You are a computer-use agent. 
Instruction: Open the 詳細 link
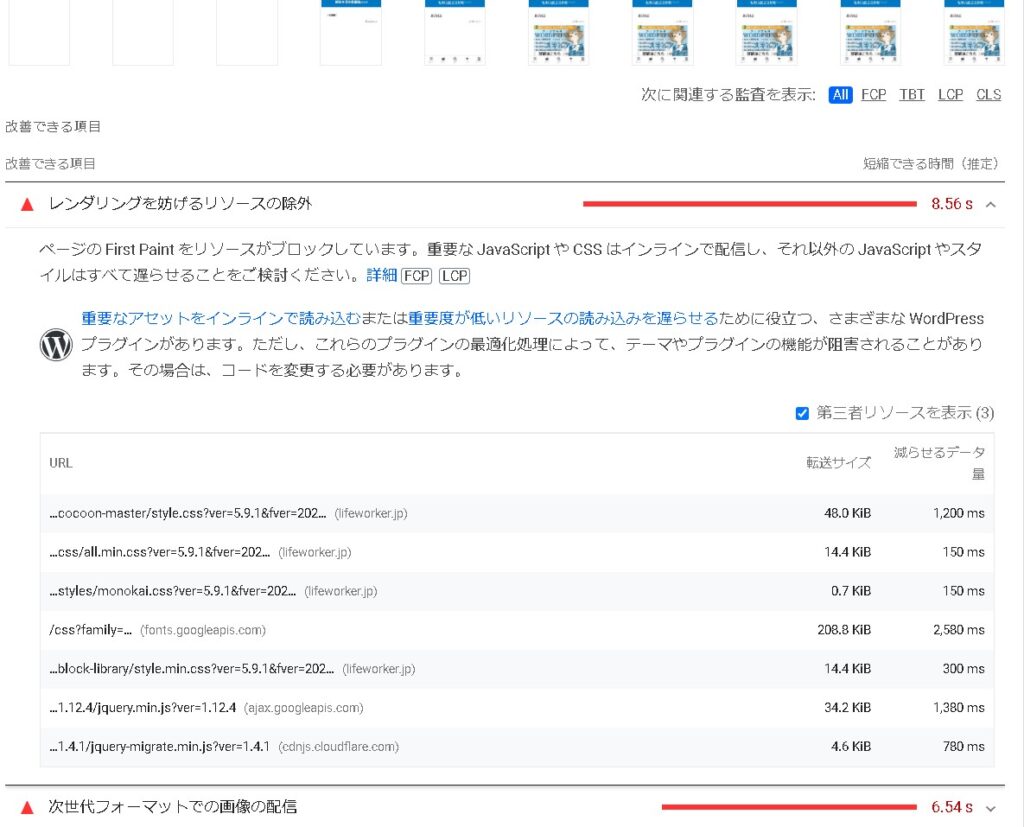coord(382,276)
